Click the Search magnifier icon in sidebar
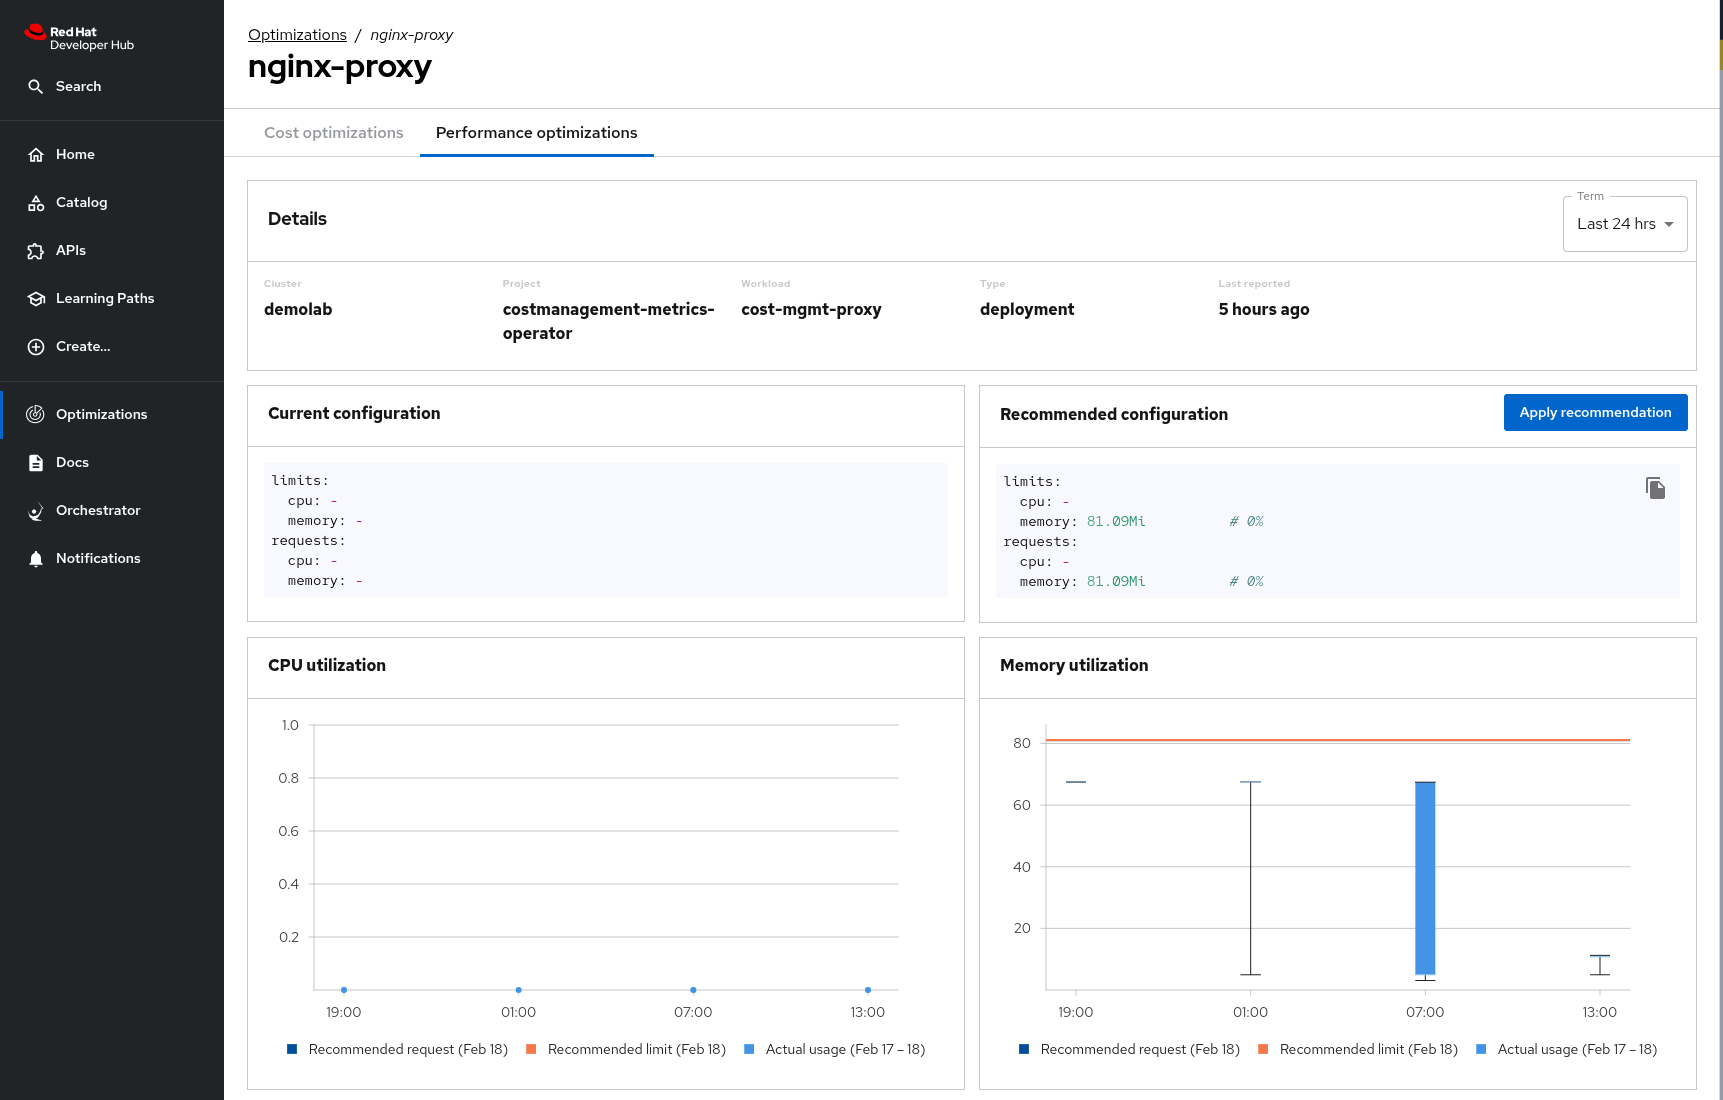Viewport: 1723px width, 1100px height. pyautogui.click(x=36, y=87)
